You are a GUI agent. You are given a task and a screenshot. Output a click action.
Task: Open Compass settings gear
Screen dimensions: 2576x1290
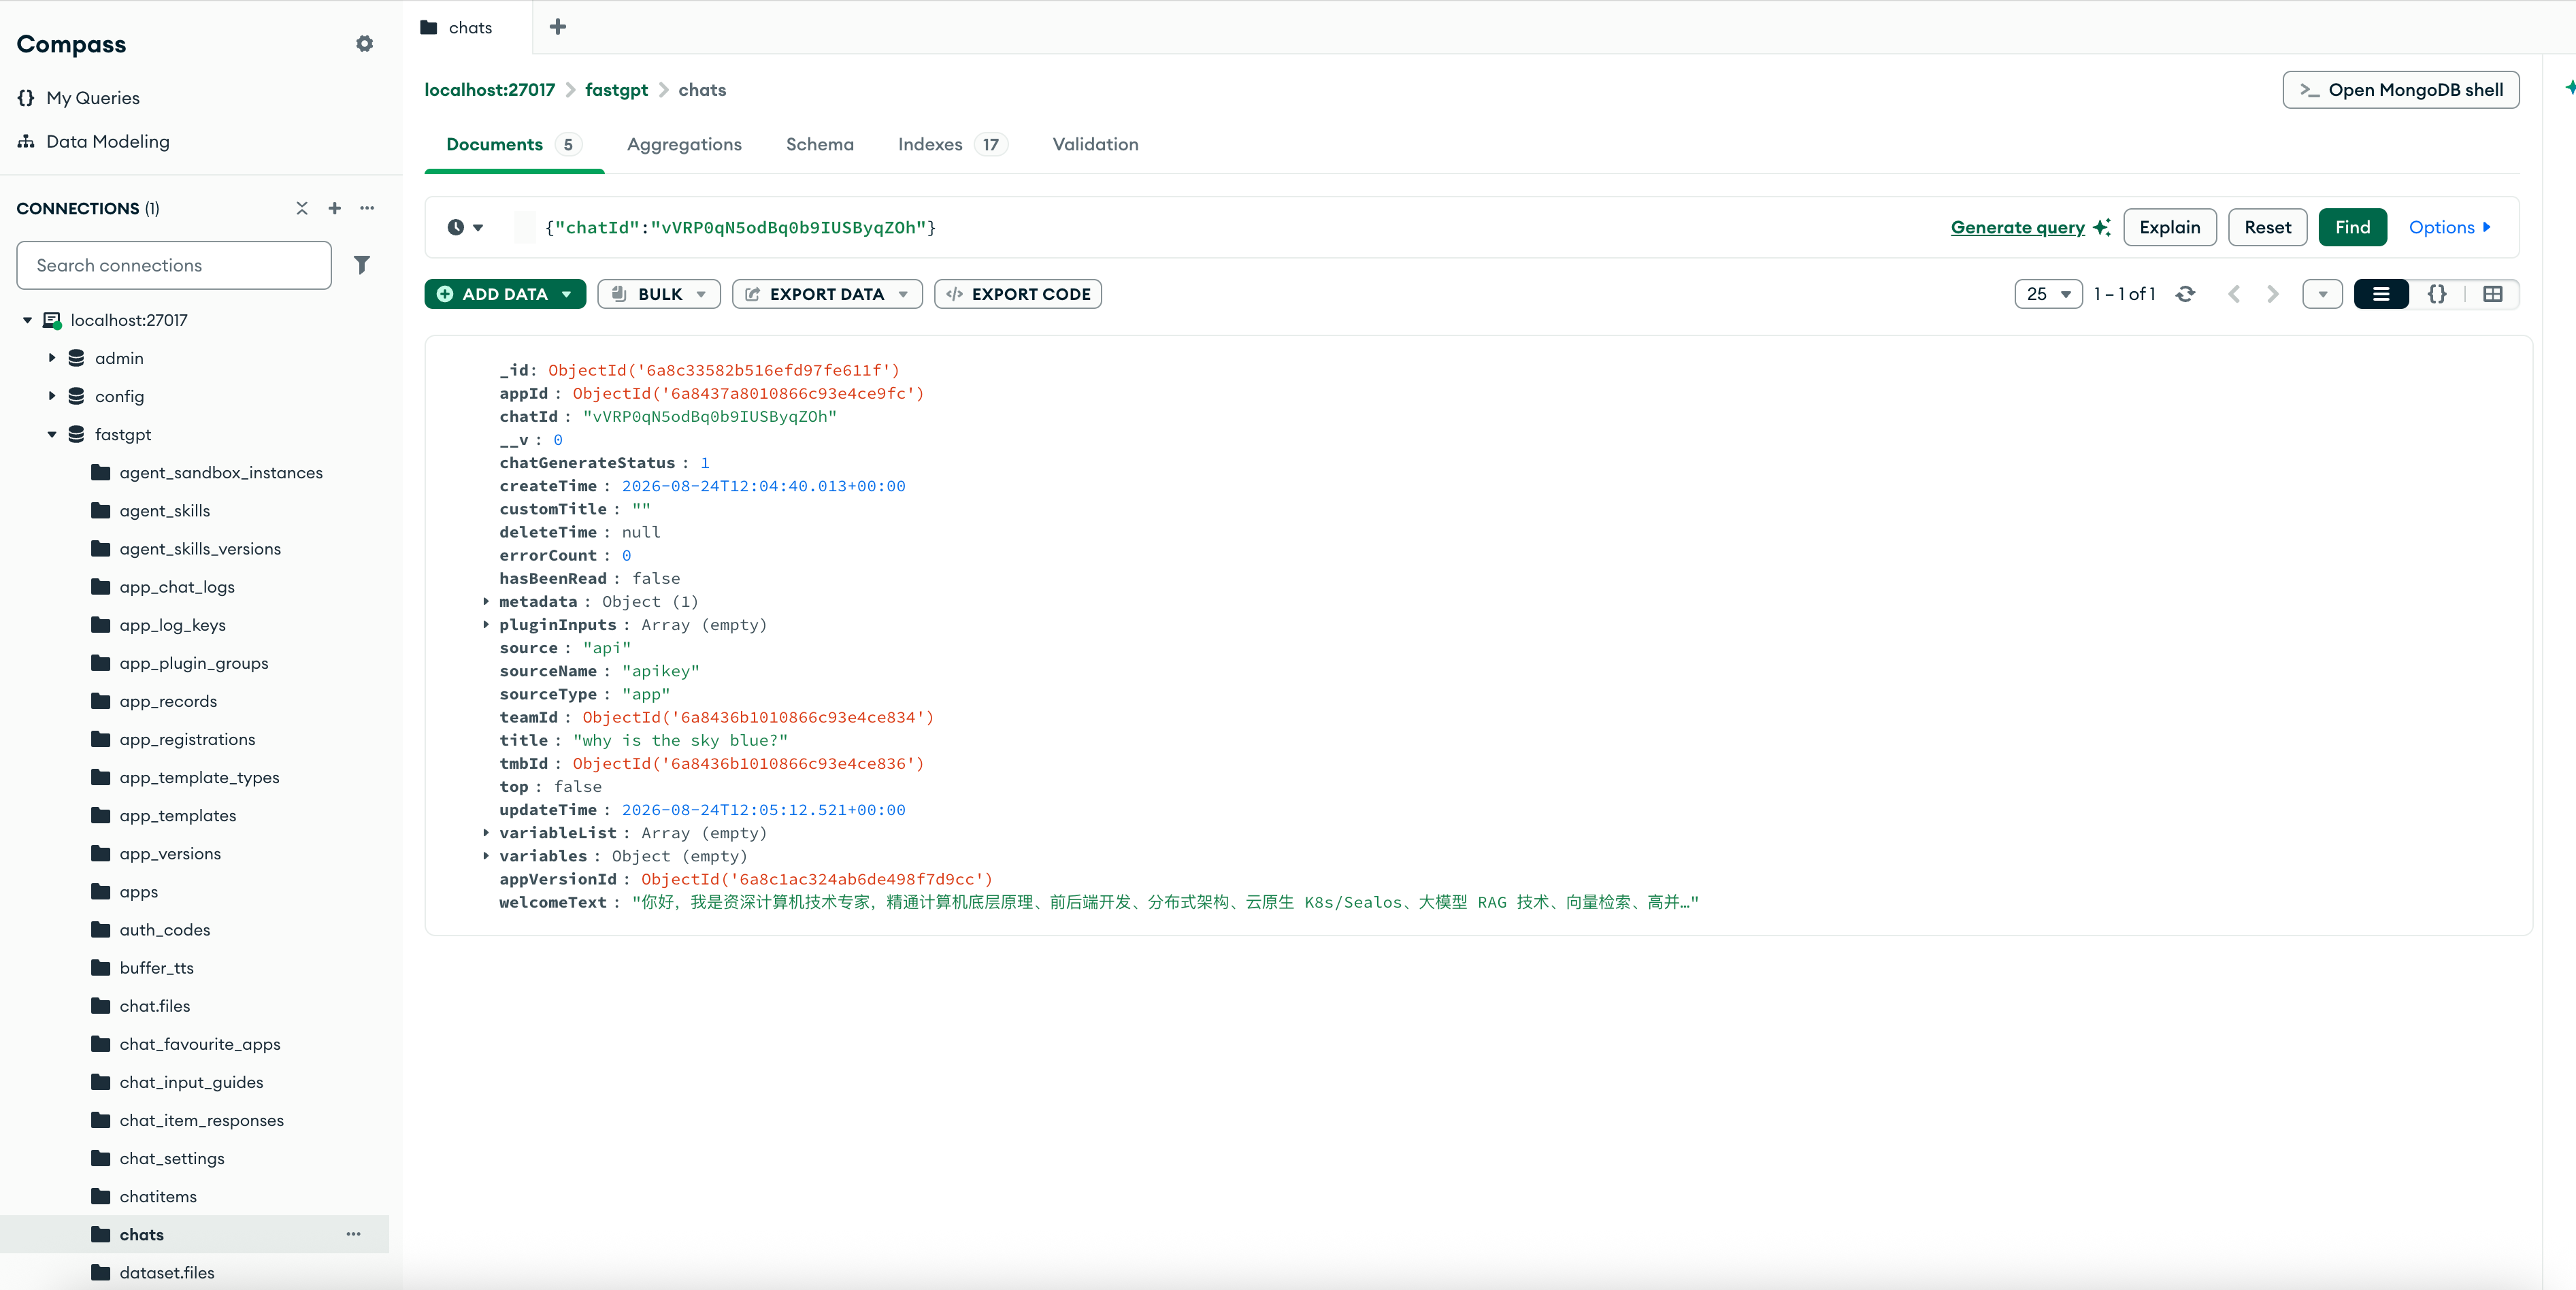point(365,44)
